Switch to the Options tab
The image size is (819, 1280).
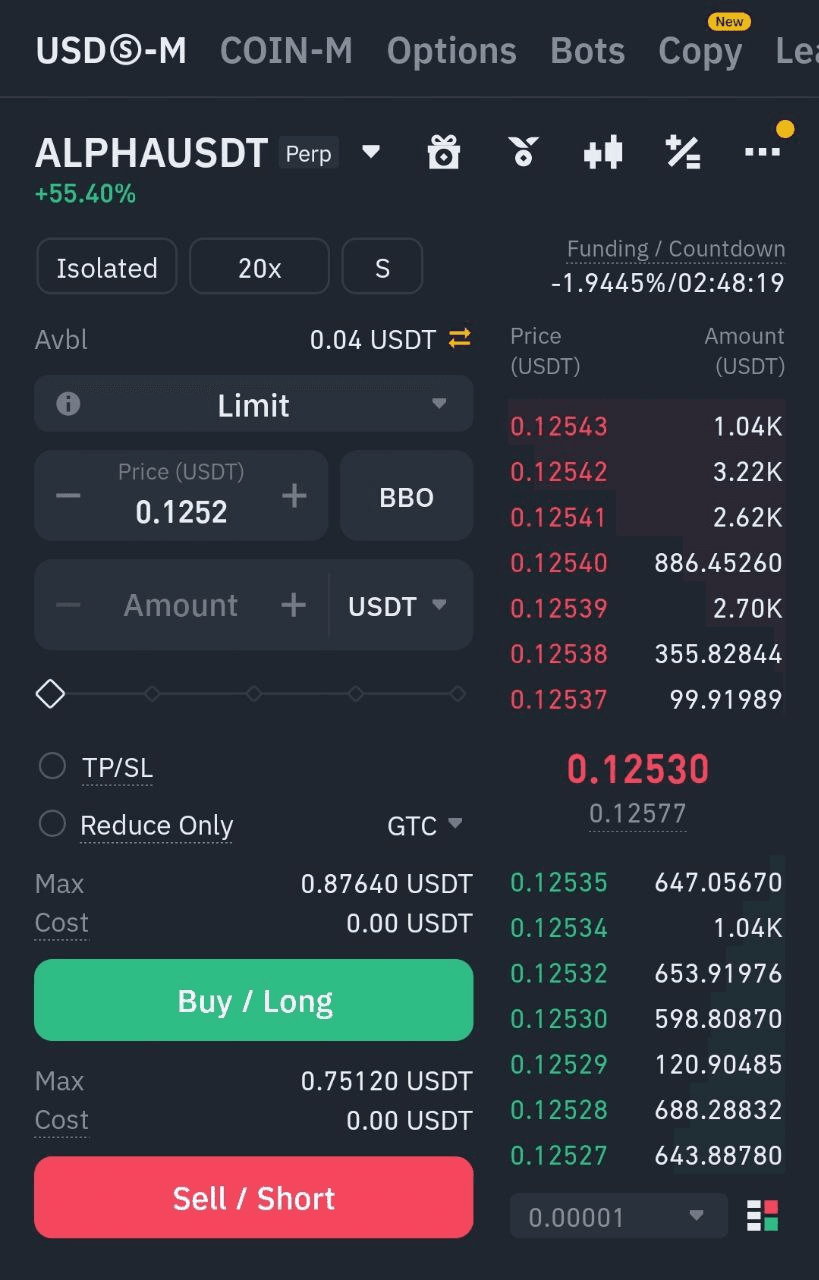pos(452,51)
